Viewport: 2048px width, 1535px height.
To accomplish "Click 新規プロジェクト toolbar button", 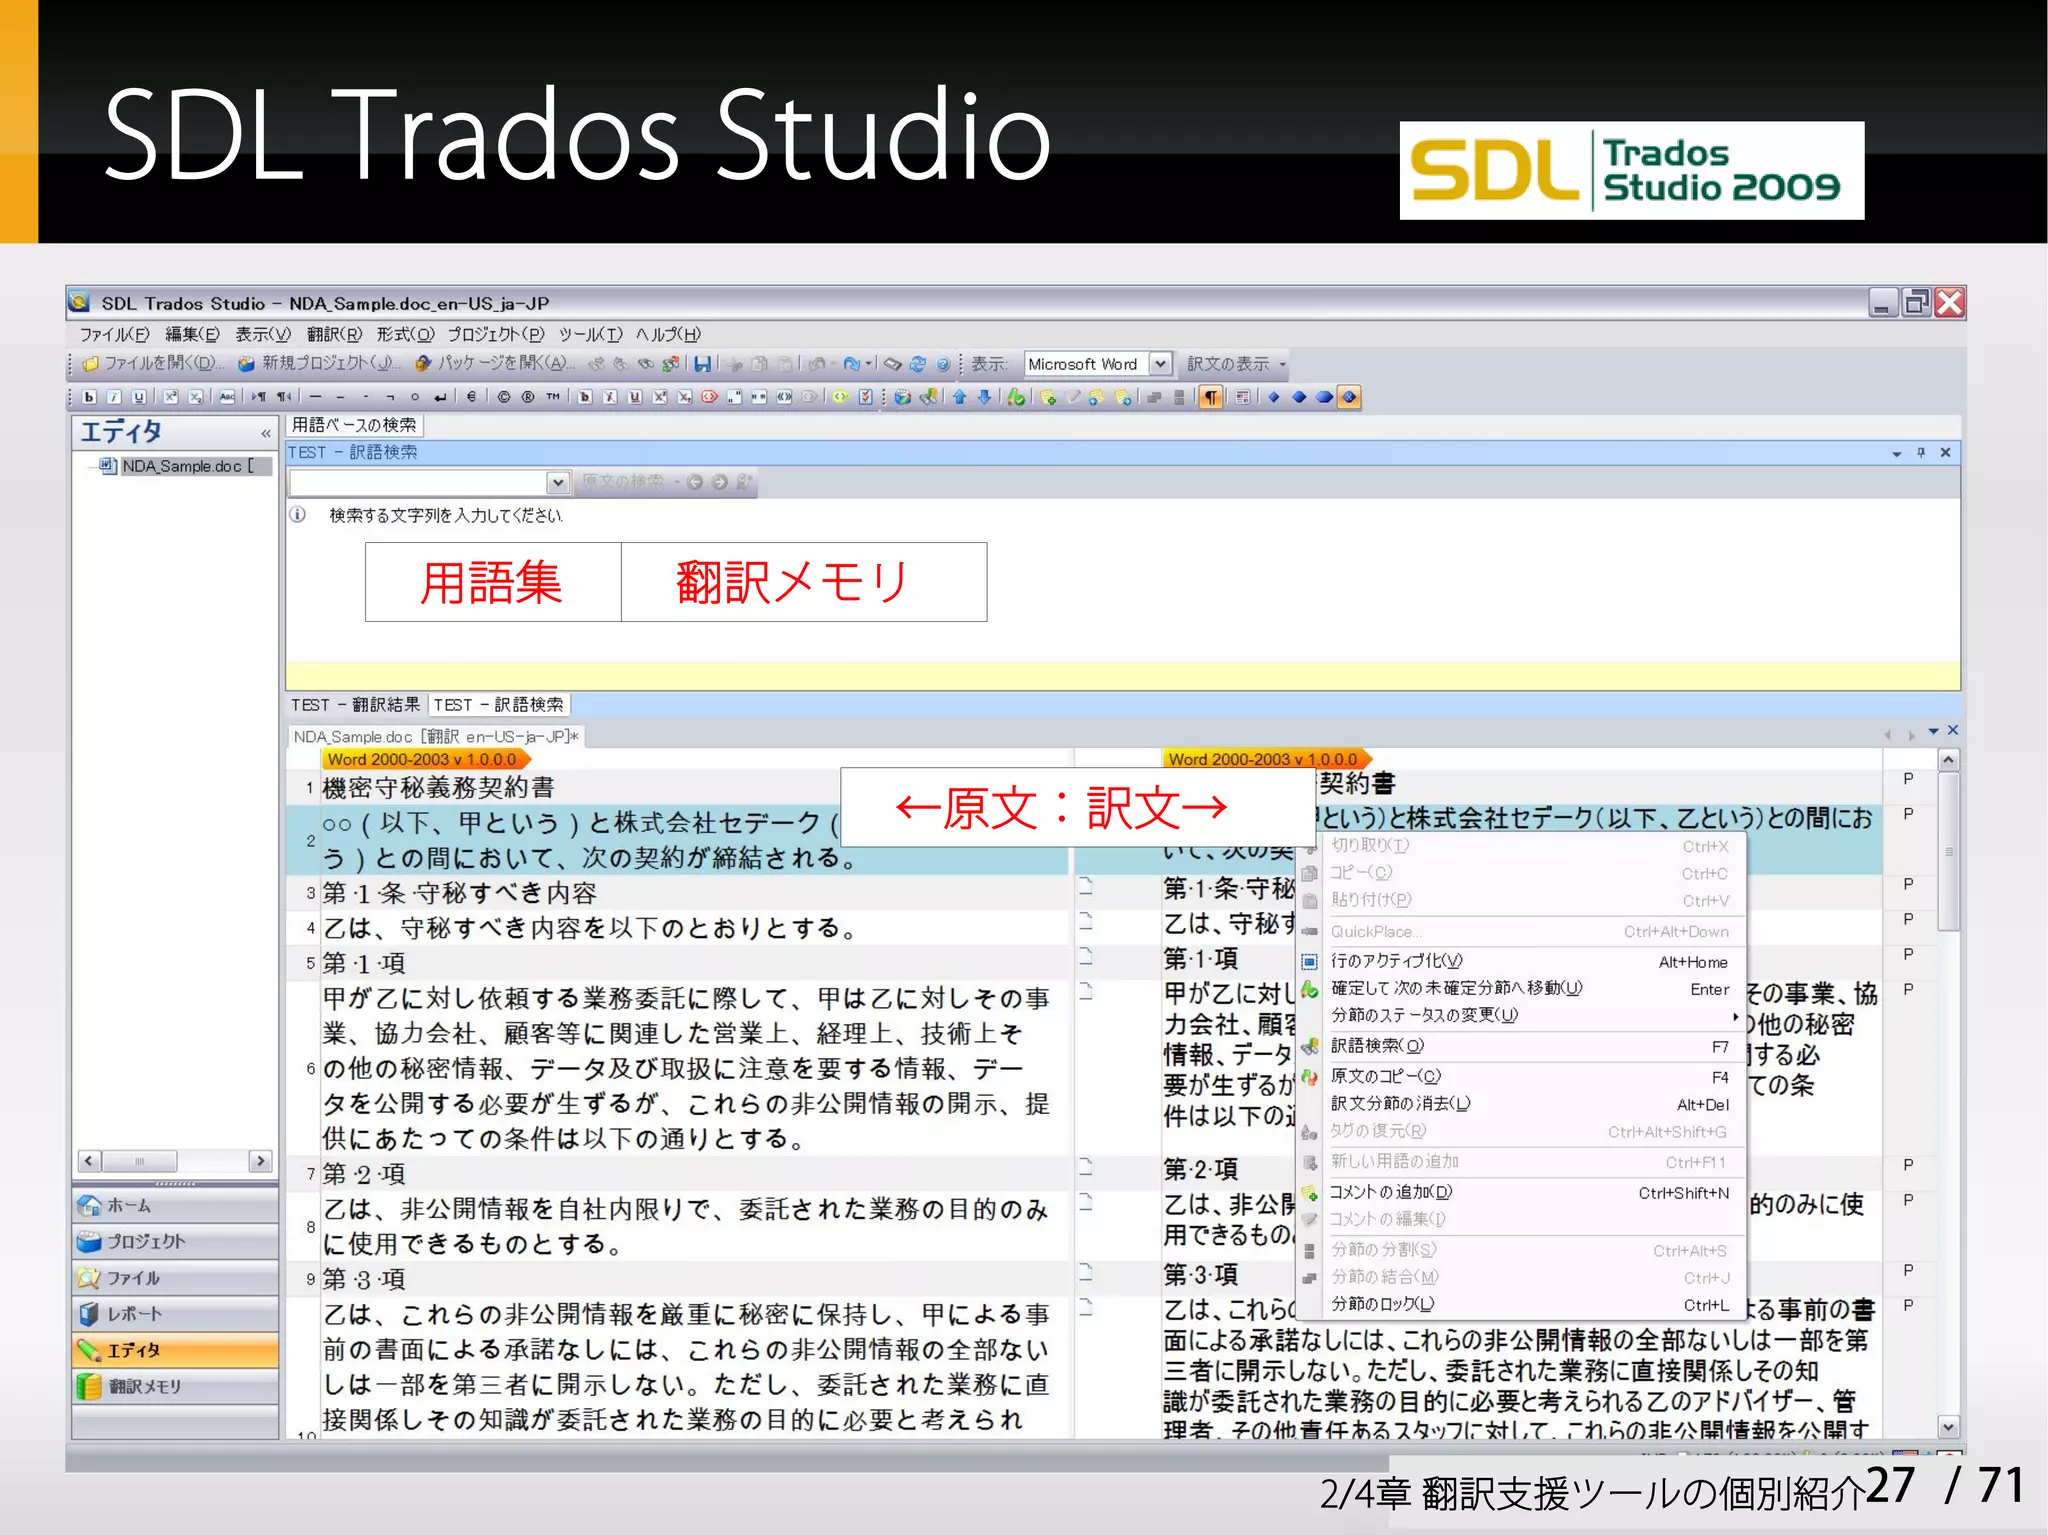I will click(319, 364).
